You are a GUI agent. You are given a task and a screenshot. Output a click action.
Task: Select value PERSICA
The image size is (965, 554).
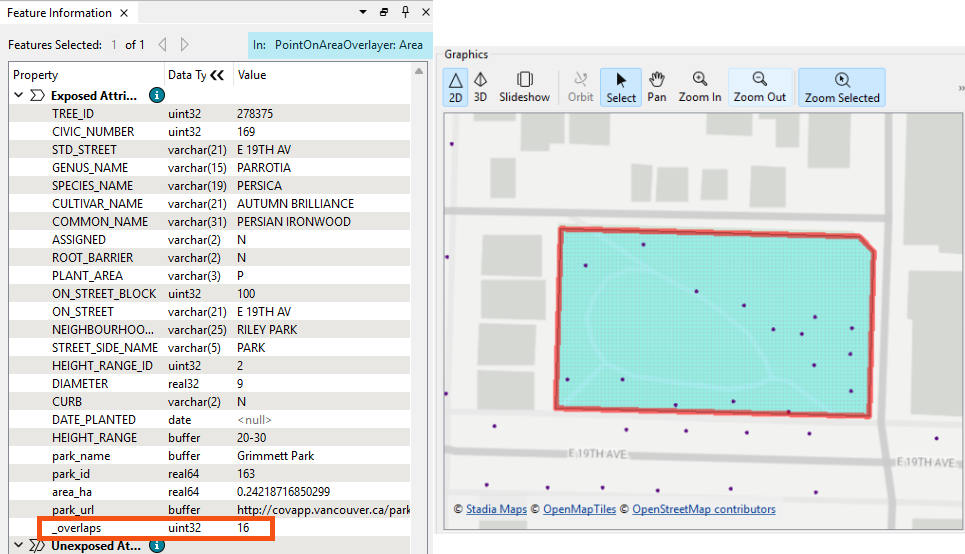tap(259, 186)
